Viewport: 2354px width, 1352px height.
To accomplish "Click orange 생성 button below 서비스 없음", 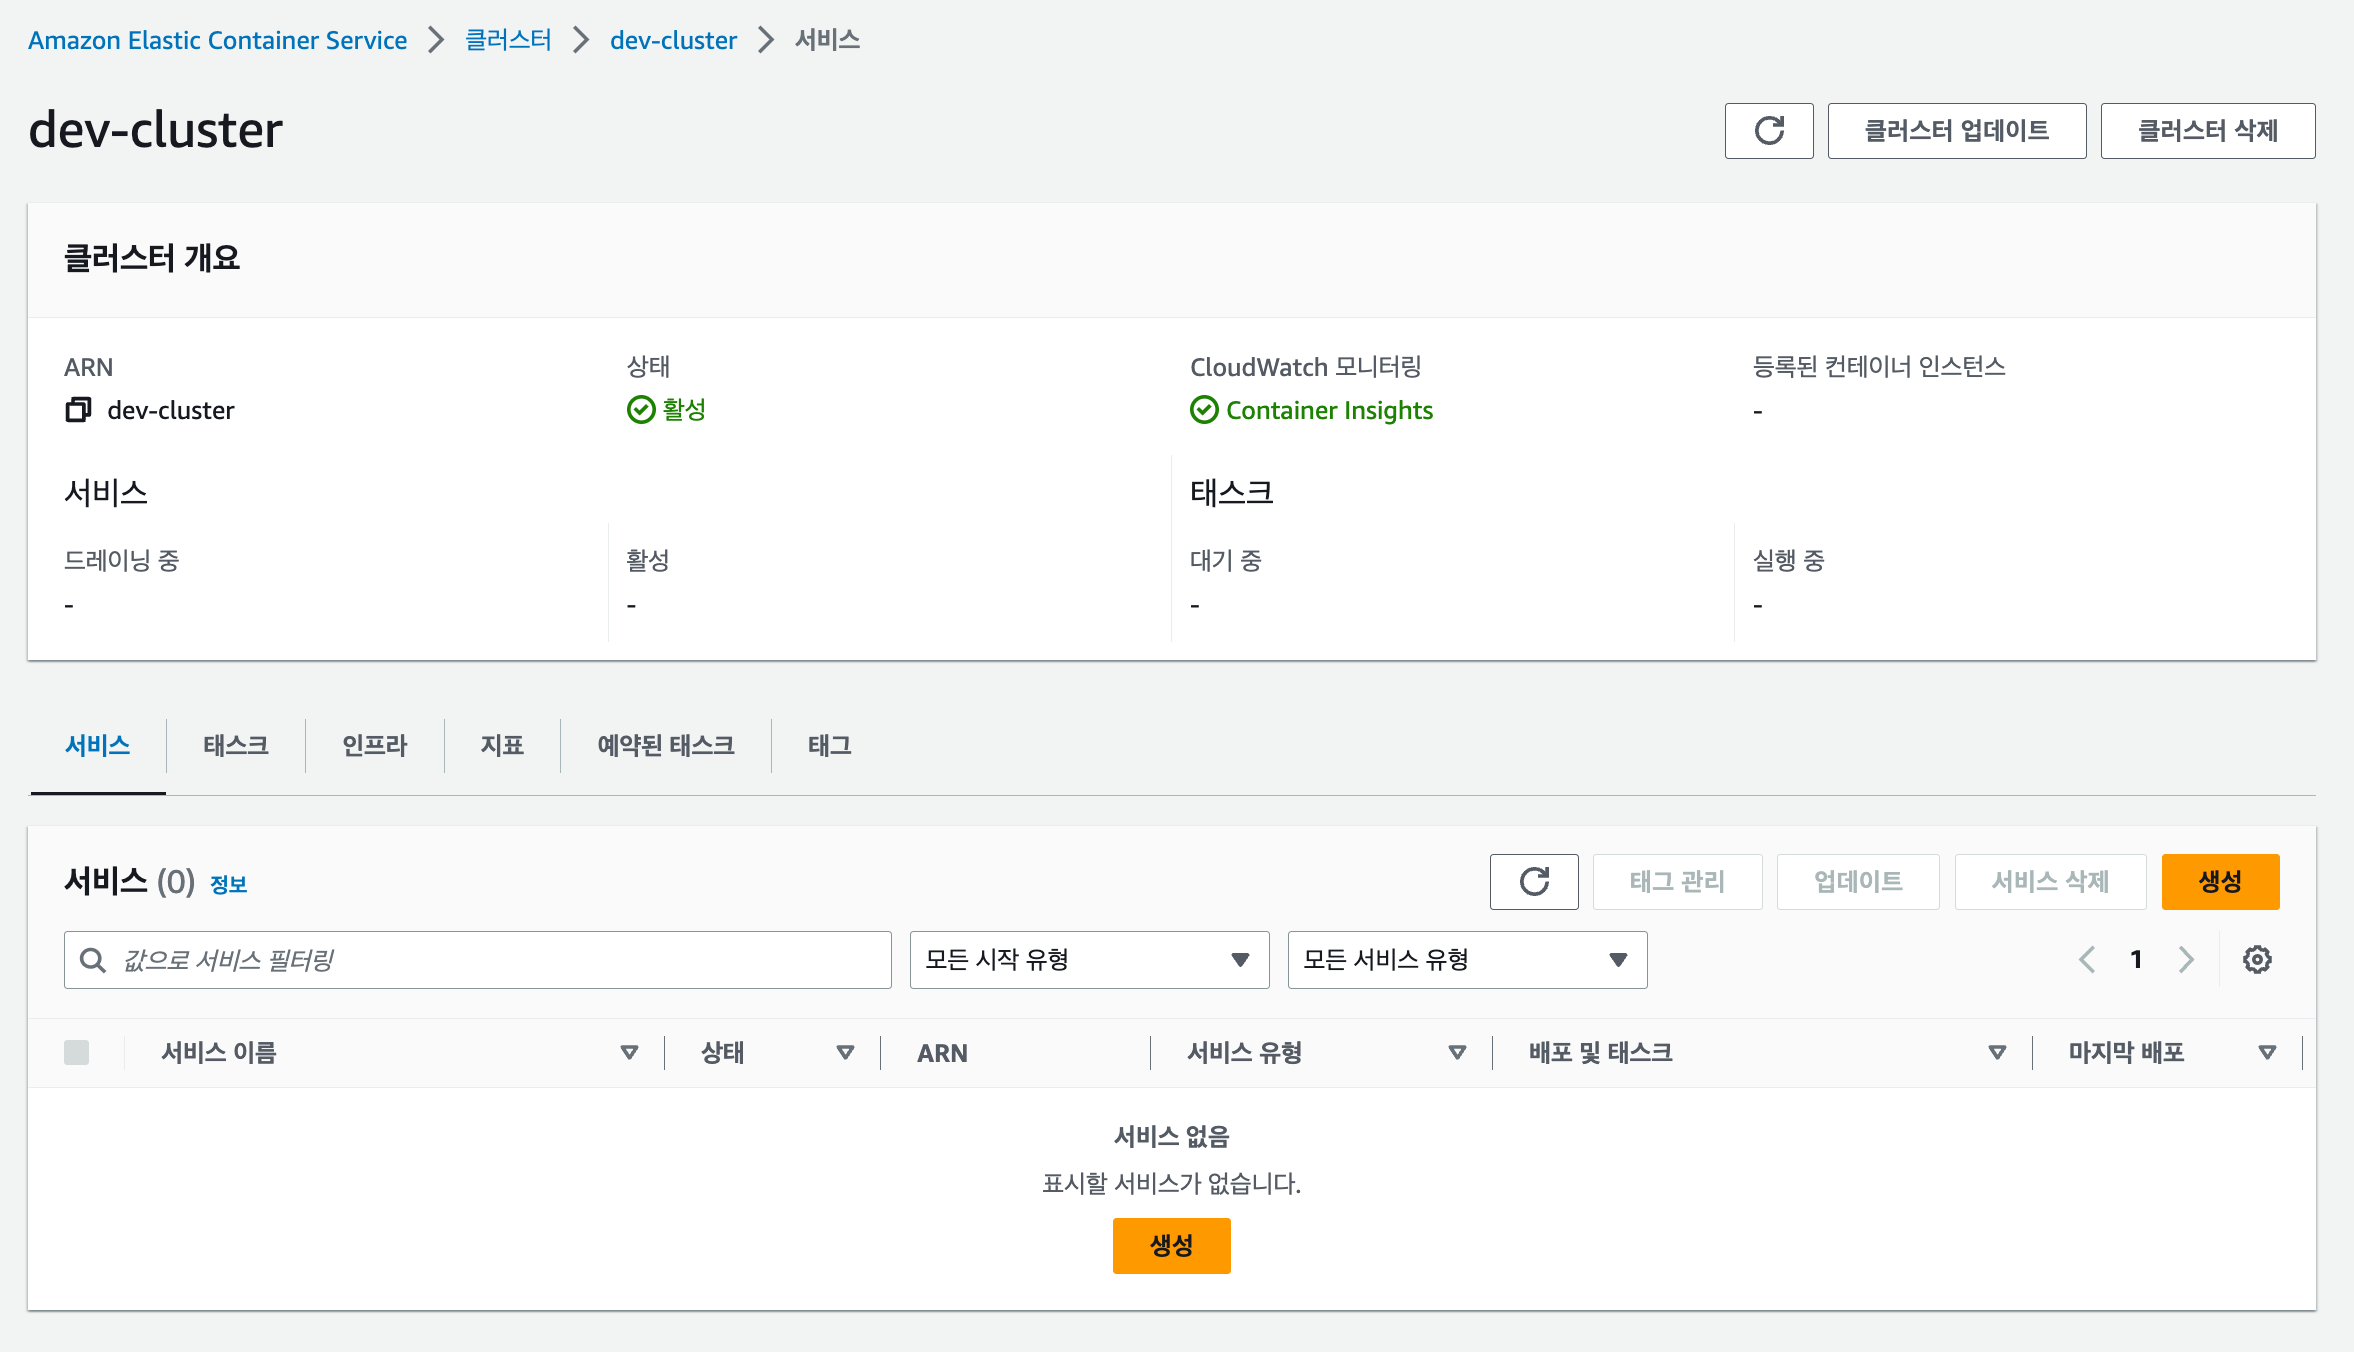I will click(x=1171, y=1245).
